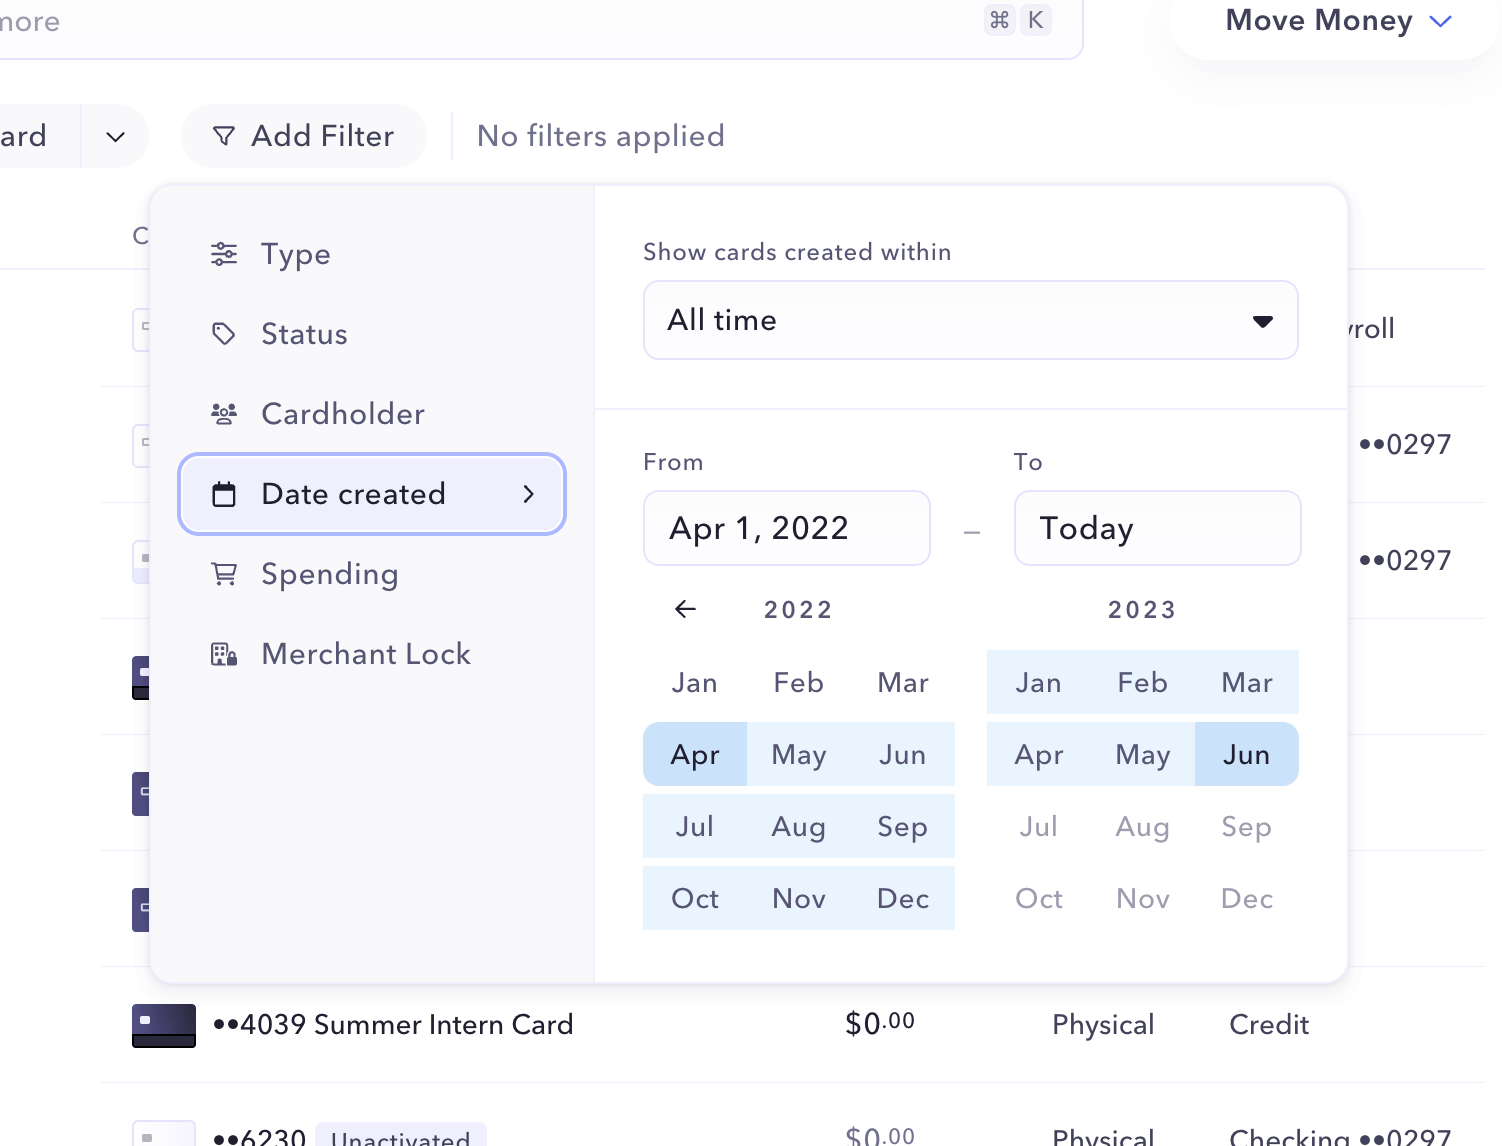Go to previous year with back arrow

point(685,609)
